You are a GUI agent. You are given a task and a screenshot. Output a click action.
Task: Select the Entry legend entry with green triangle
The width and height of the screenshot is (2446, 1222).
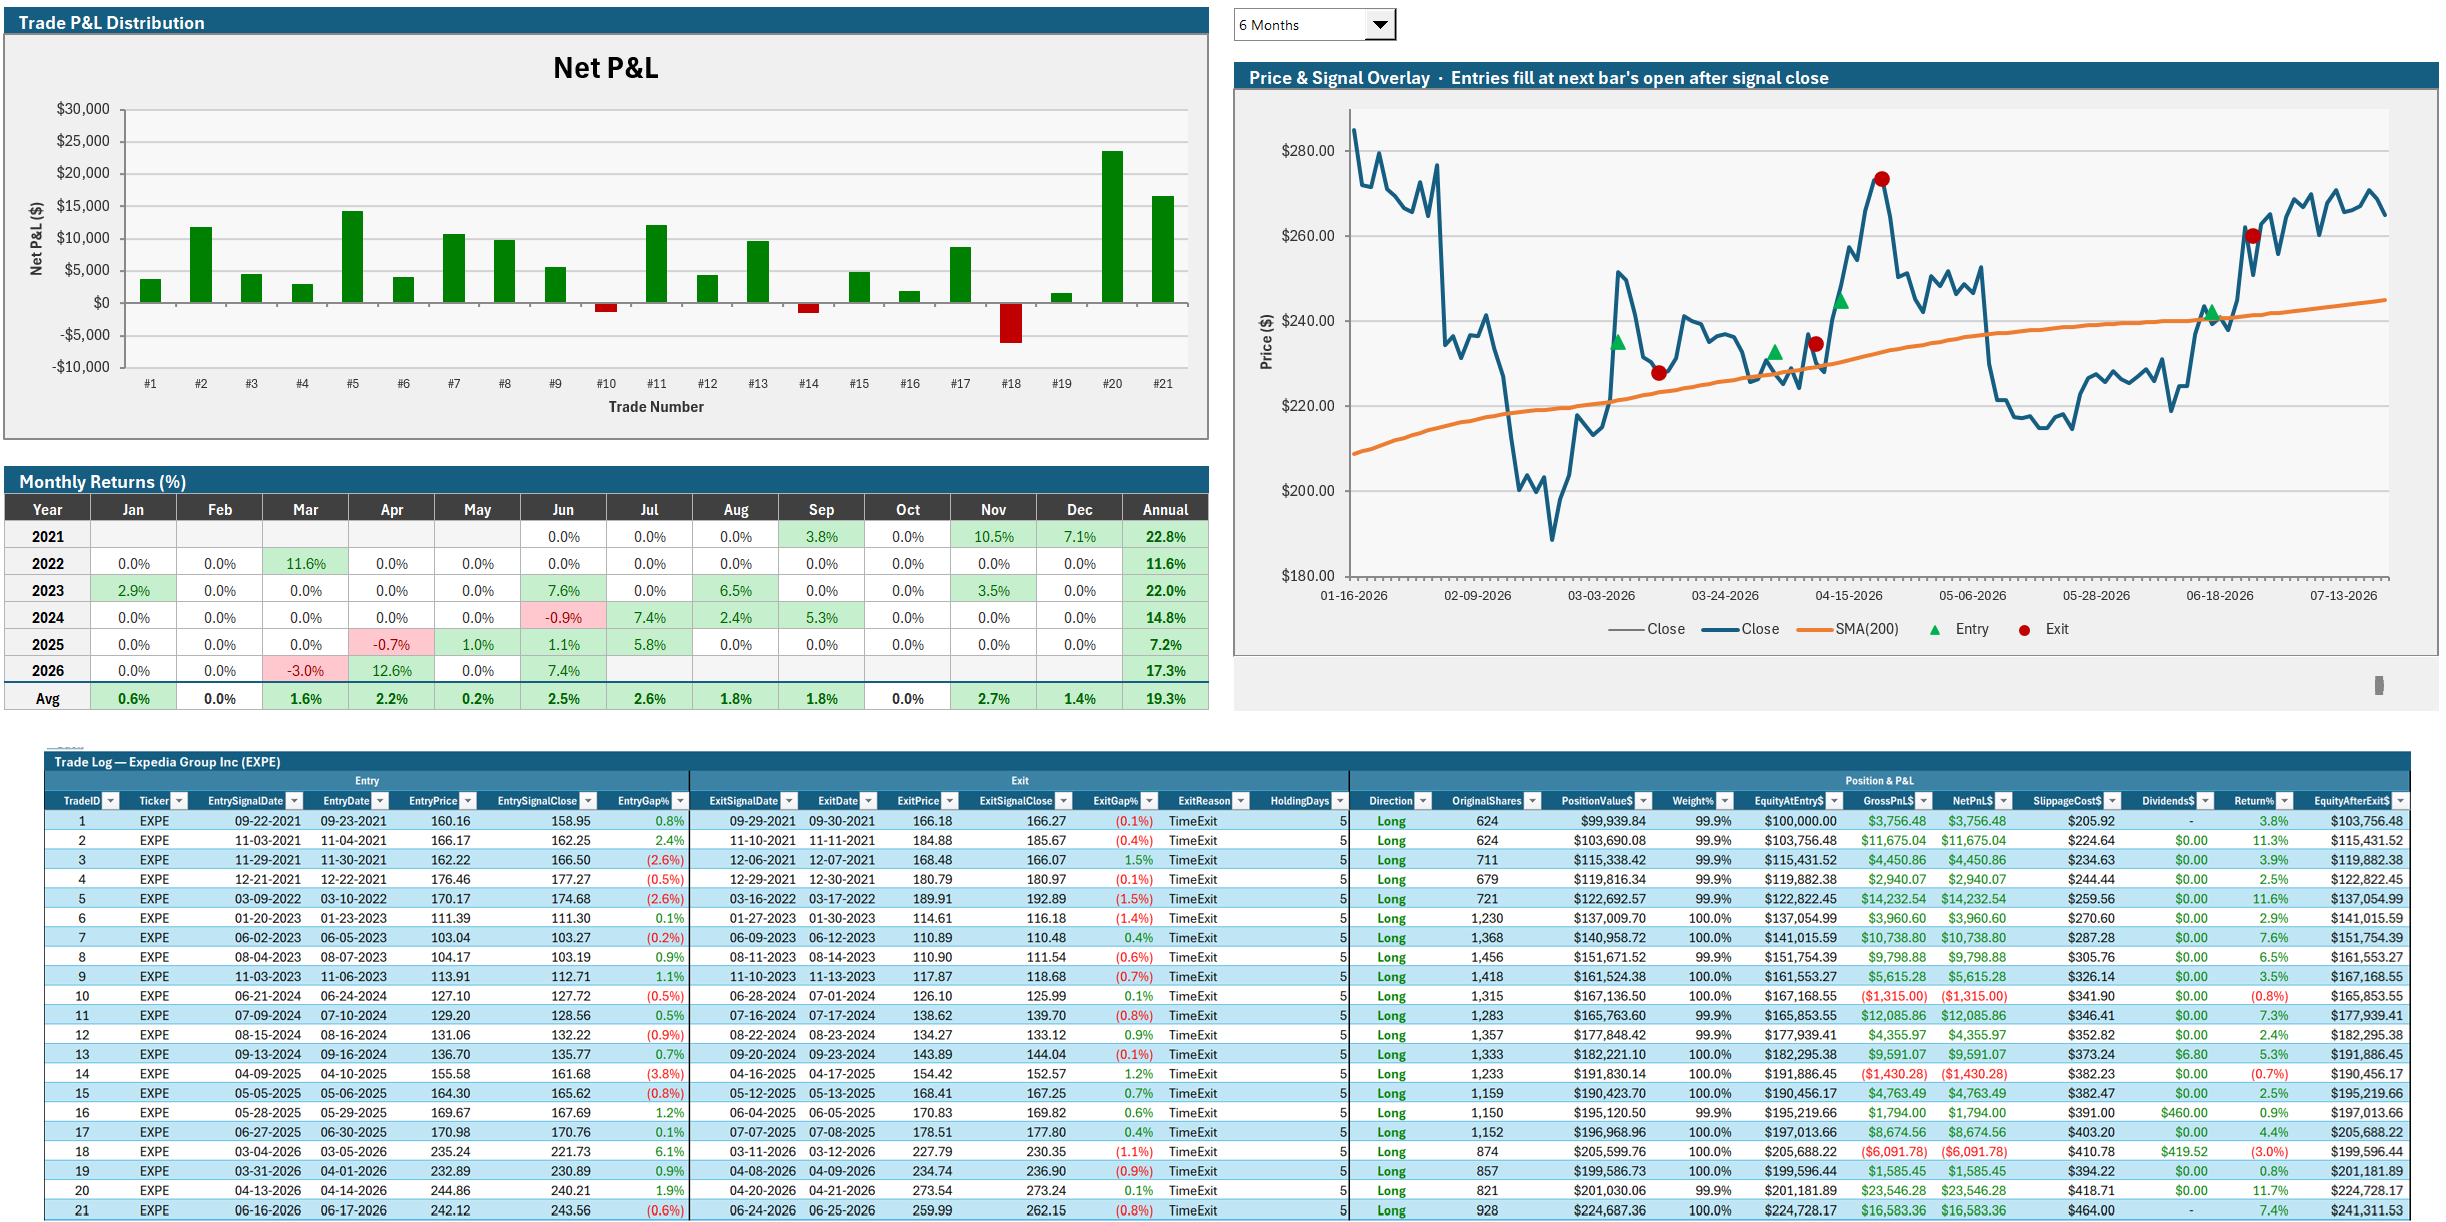1959,629
